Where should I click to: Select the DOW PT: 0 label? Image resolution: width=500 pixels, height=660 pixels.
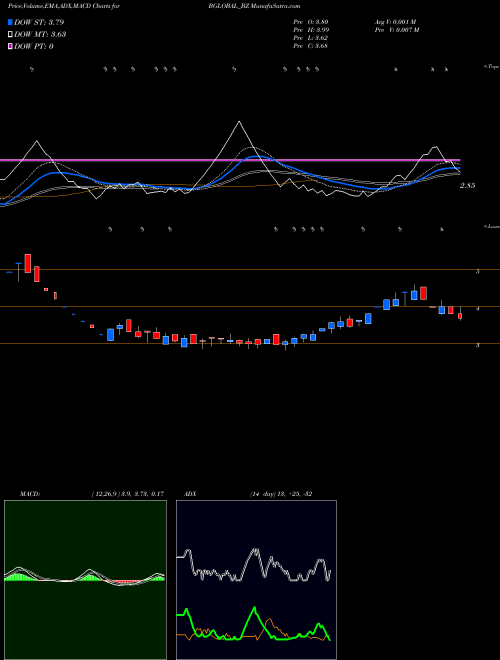tap(34, 46)
